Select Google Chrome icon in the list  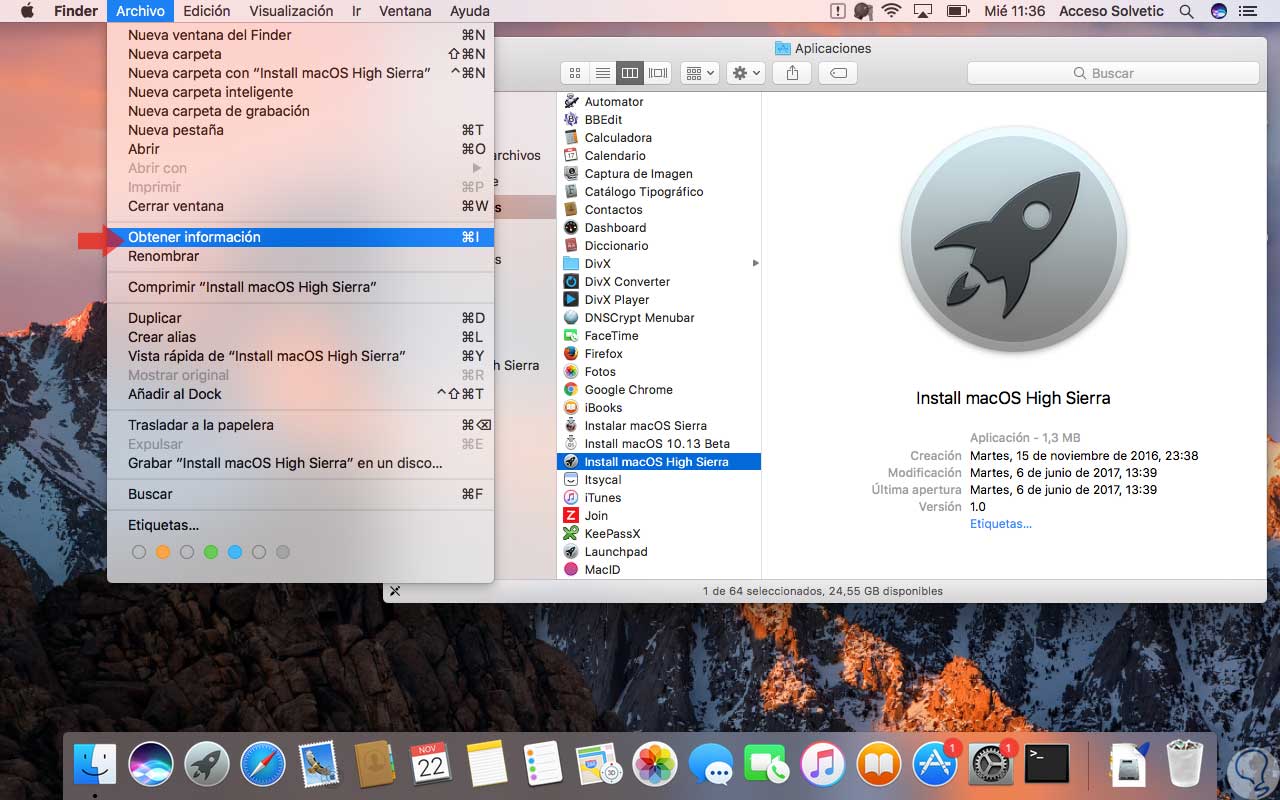(x=571, y=389)
